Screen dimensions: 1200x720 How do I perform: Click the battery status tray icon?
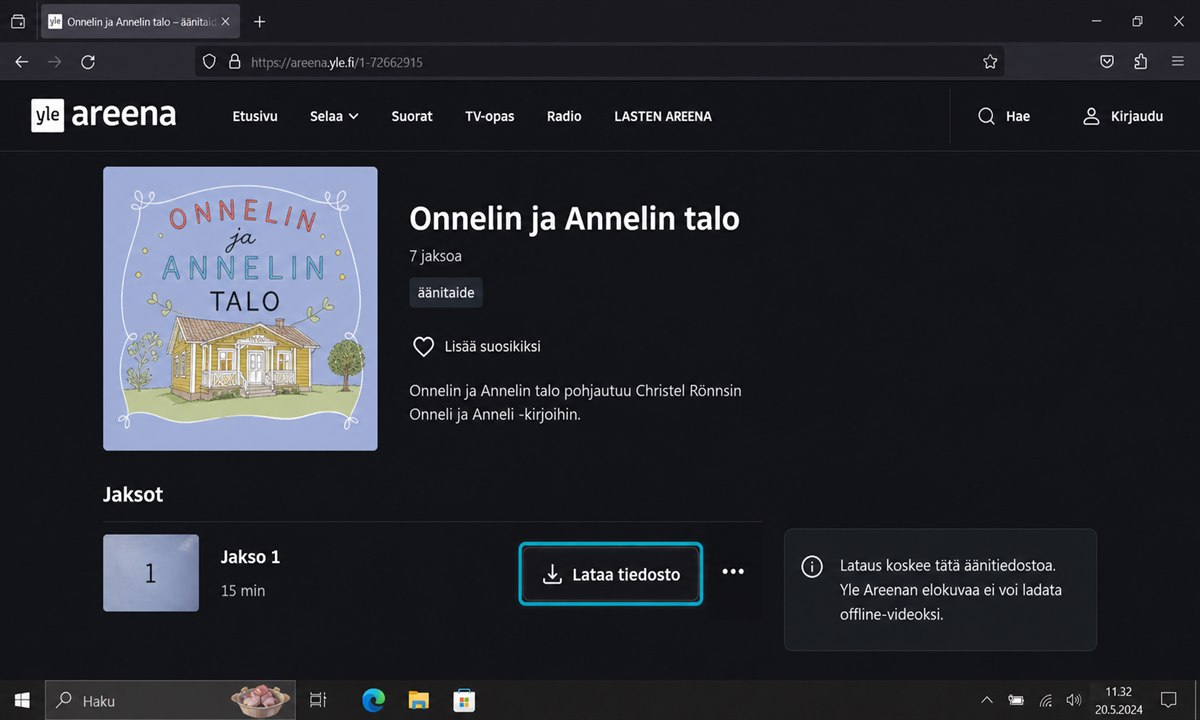tap(1017, 700)
